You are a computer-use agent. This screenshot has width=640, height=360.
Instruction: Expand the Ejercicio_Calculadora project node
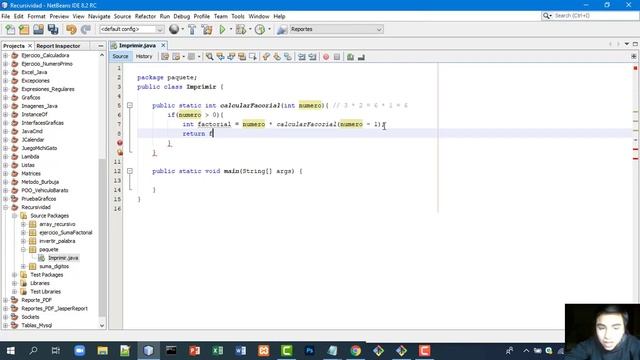tap(6, 56)
